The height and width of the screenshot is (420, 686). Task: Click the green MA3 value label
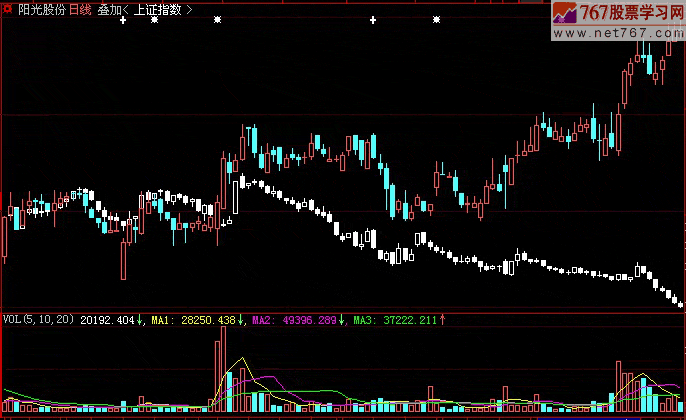[396, 320]
